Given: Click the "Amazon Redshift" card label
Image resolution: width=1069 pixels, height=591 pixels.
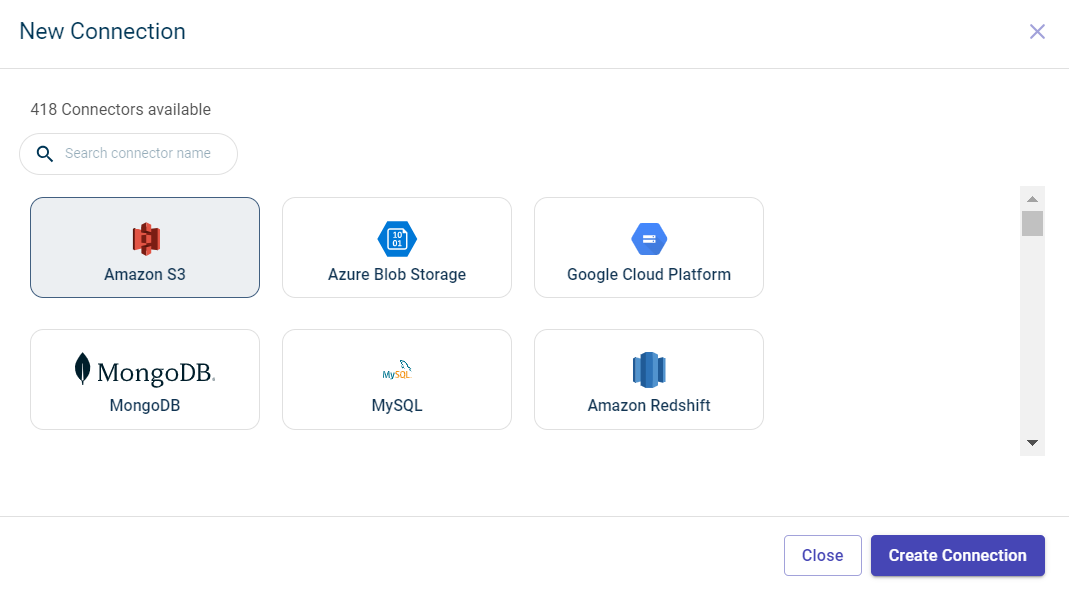Looking at the screenshot, I should coord(649,405).
